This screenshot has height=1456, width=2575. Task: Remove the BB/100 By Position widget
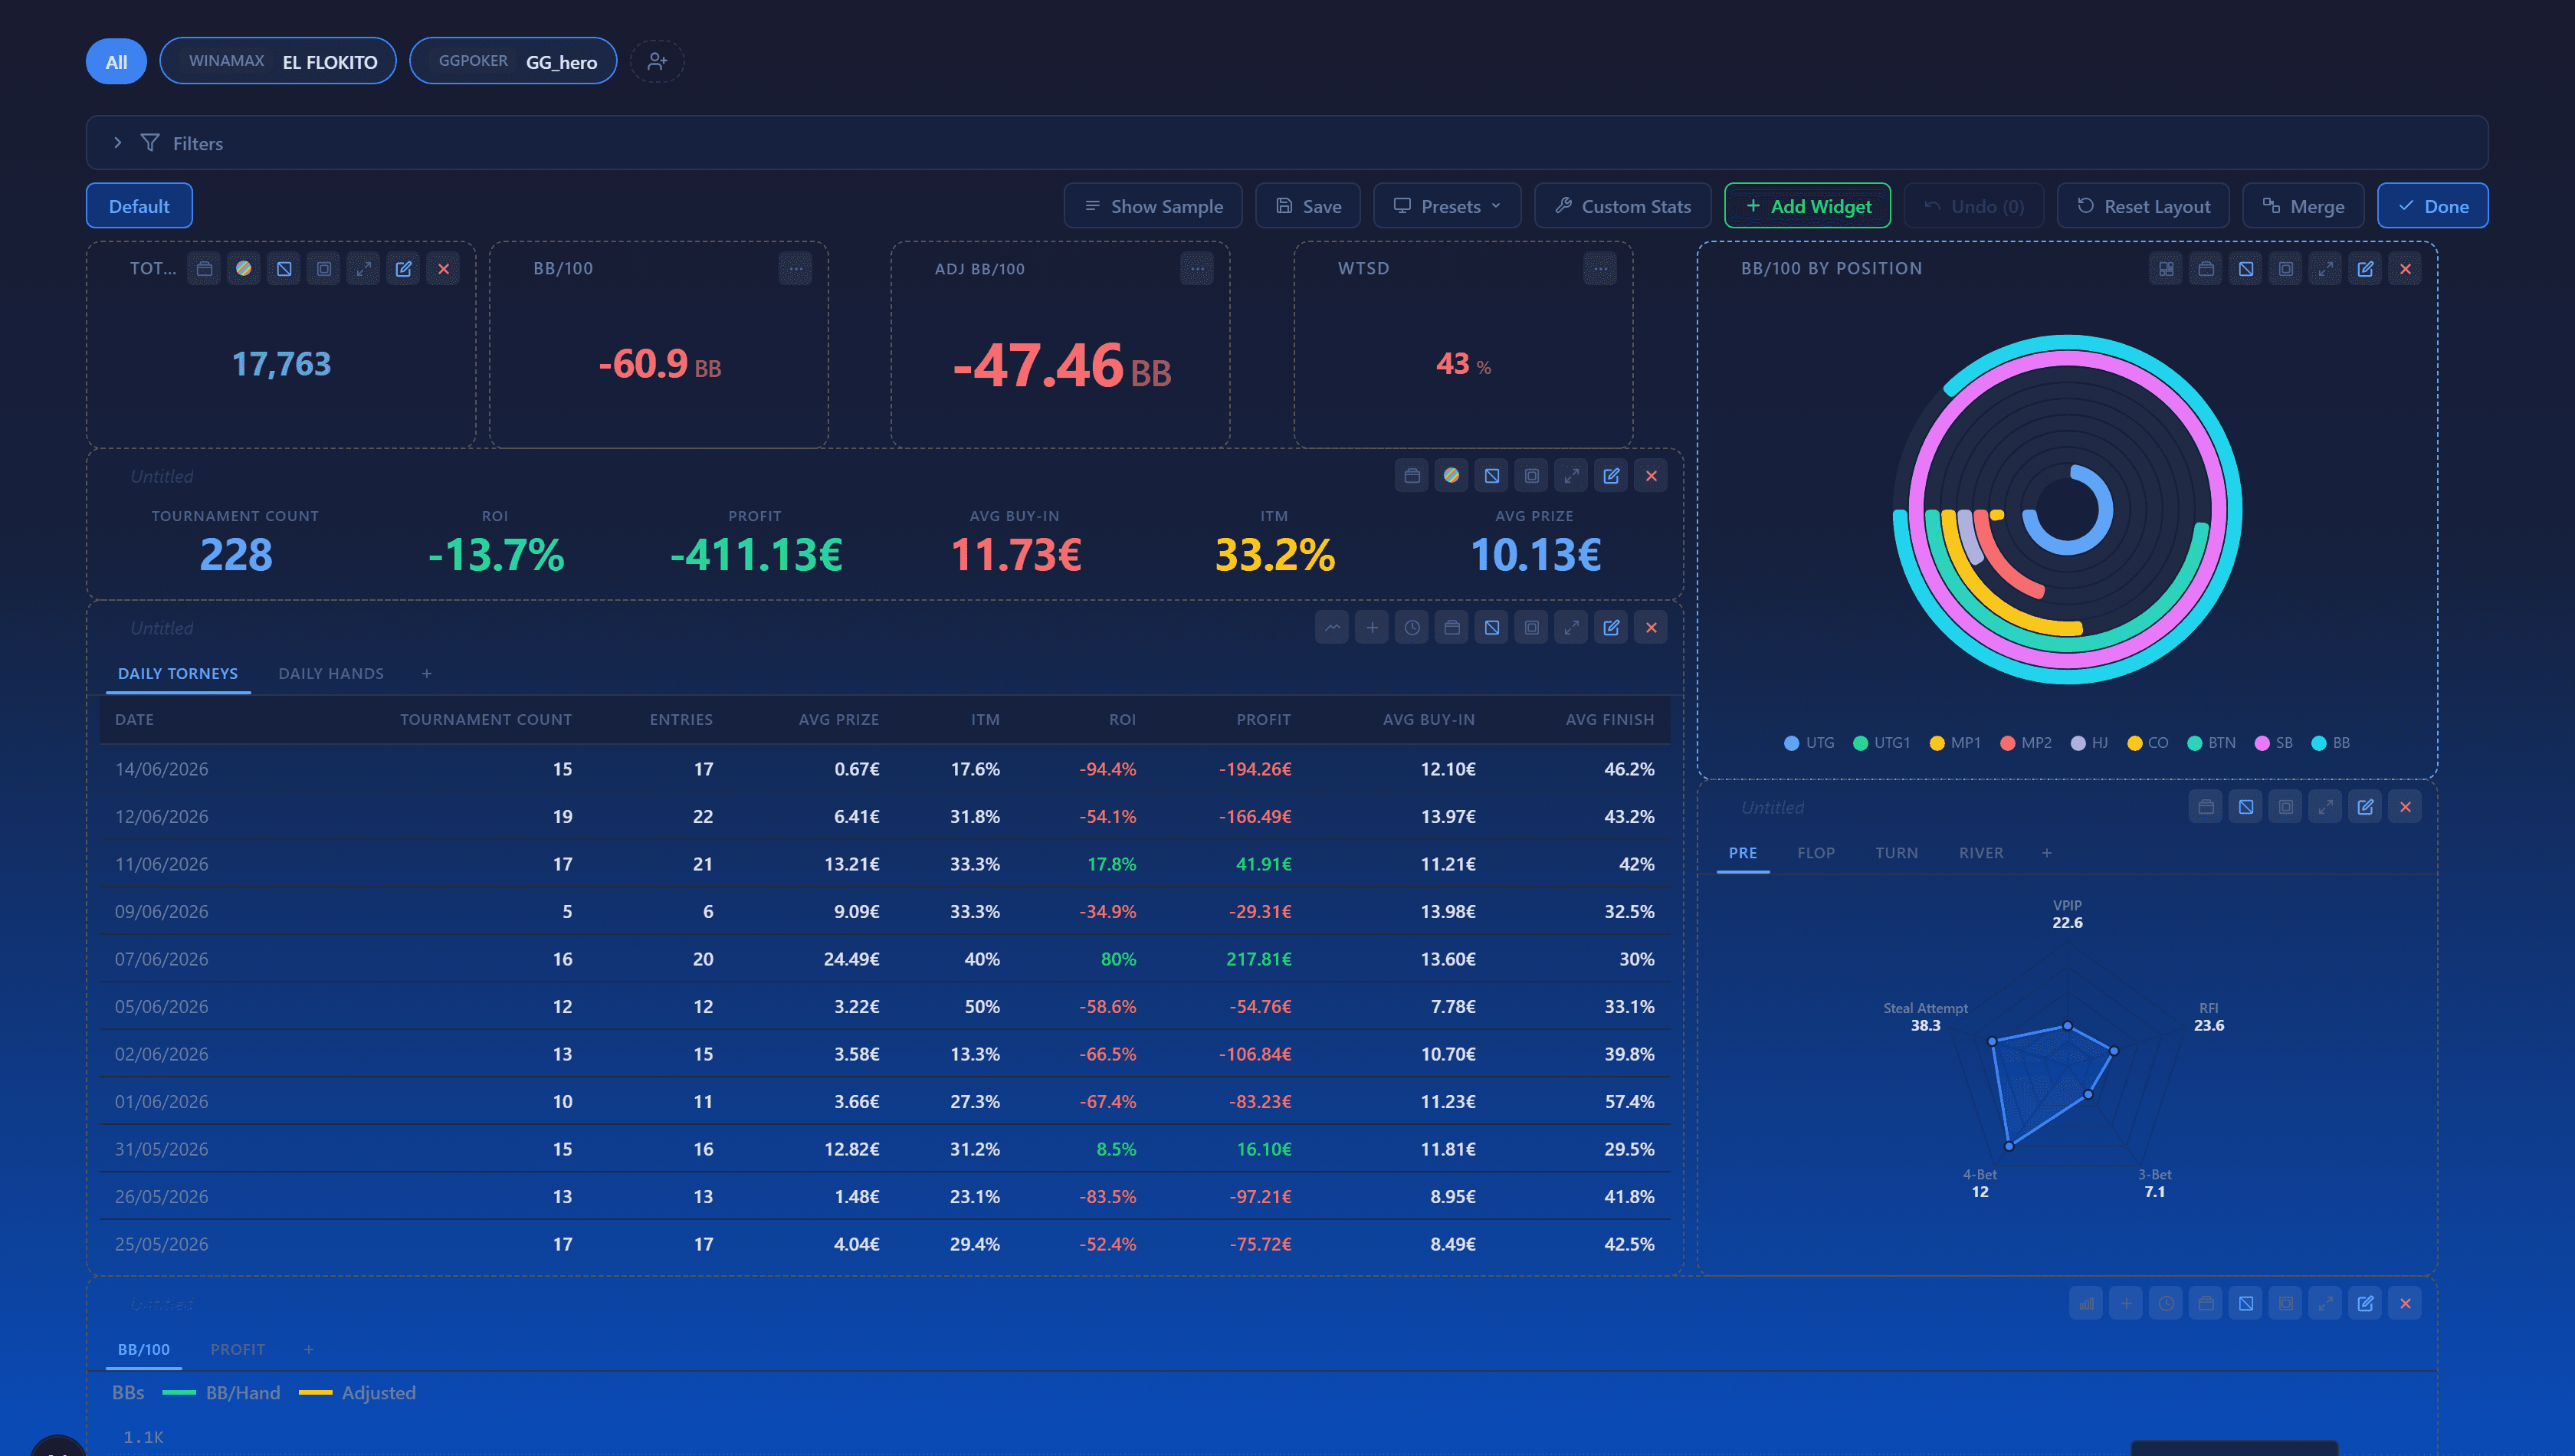tap(2406, 269)
